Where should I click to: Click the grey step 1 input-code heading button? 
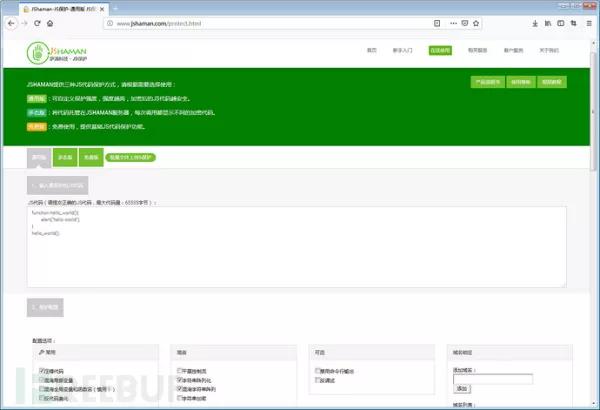point(57,186)
